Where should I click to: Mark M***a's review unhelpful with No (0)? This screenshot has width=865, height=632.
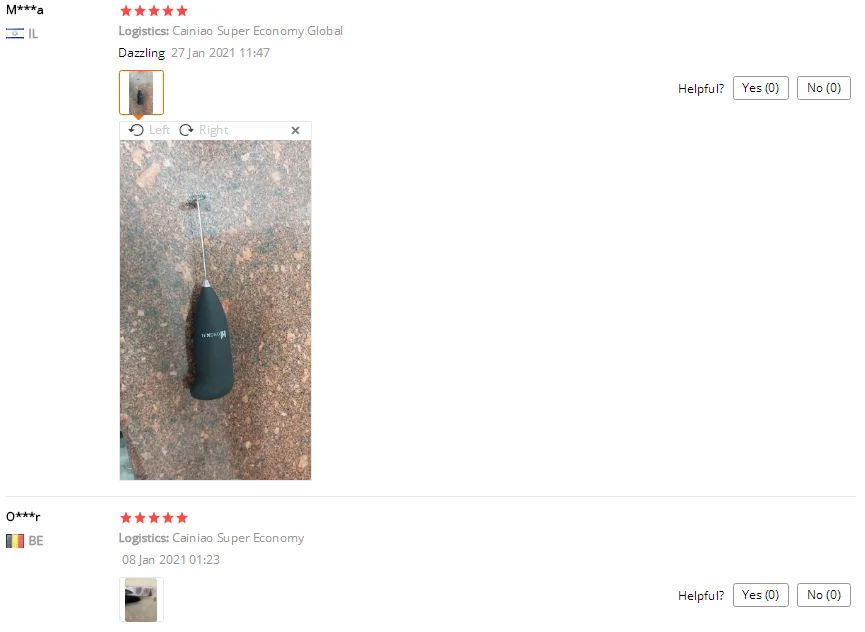824,88
